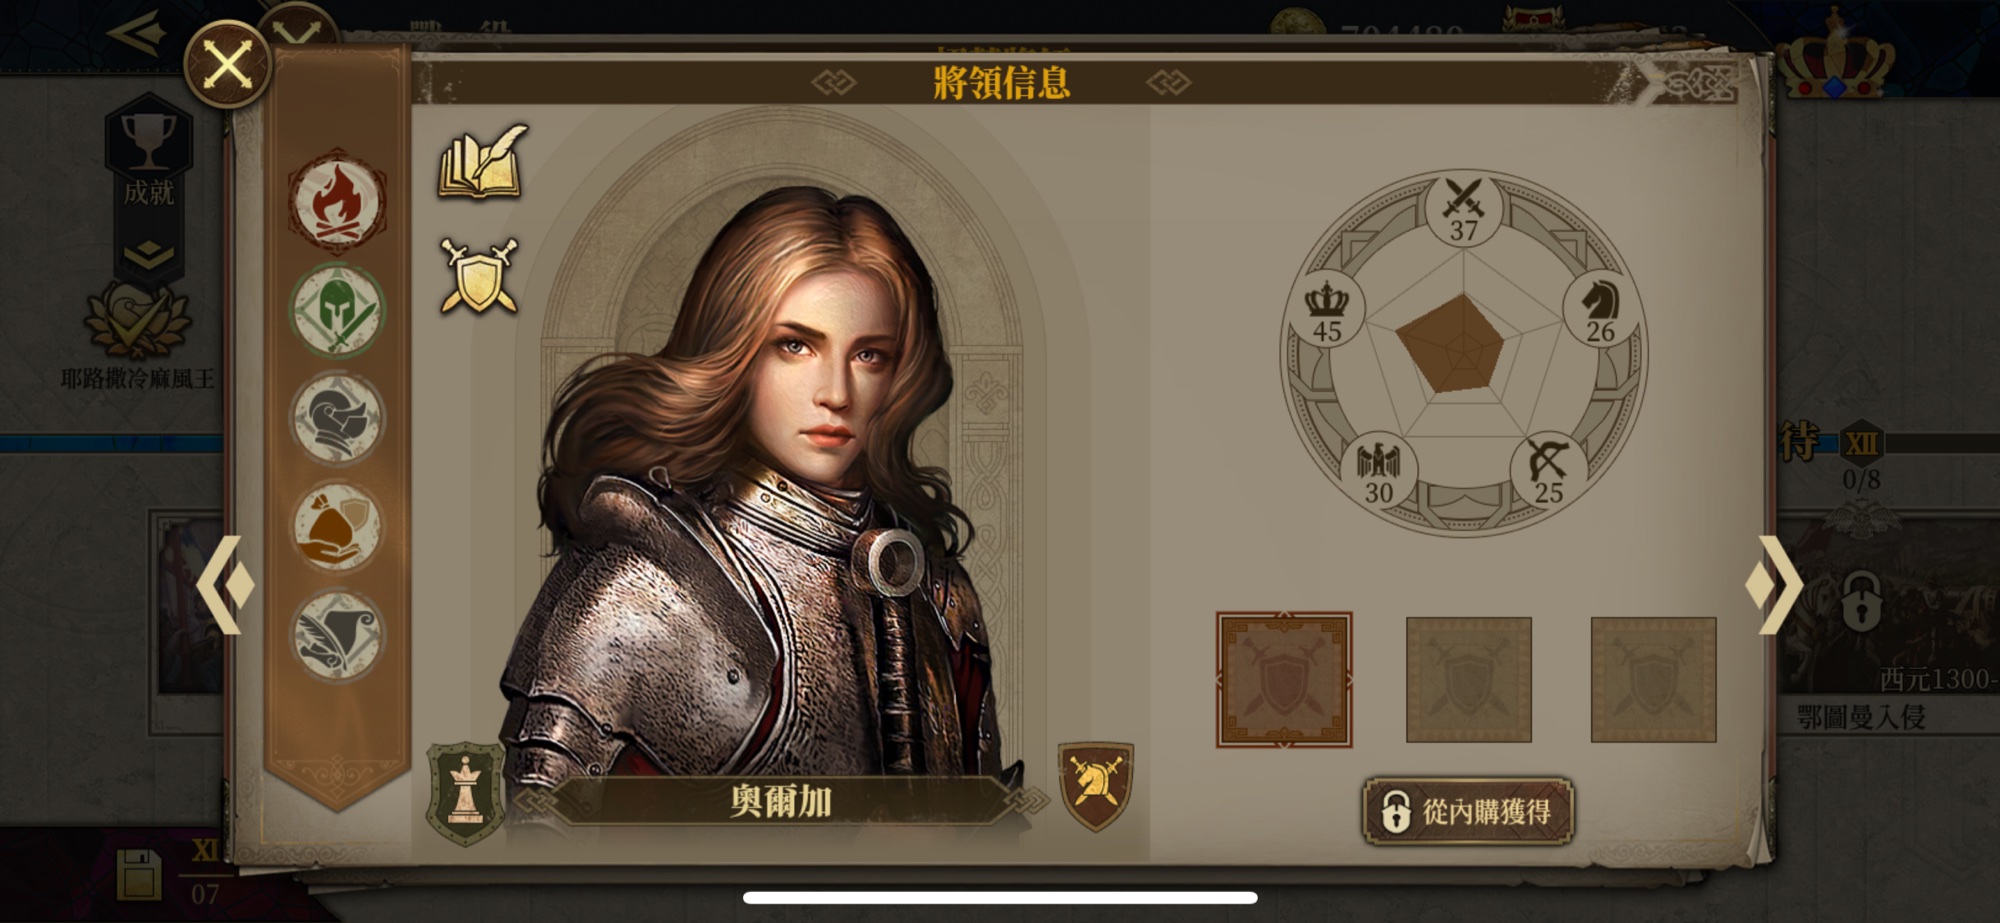Screen dimensions: 2000x923
Task: Select the quill scroll category icon
Action: coord(337,637)
